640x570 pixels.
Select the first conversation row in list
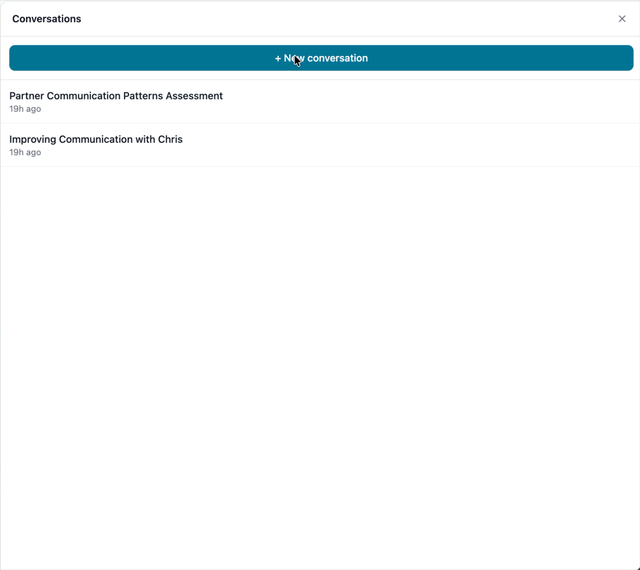click(320, 102)
